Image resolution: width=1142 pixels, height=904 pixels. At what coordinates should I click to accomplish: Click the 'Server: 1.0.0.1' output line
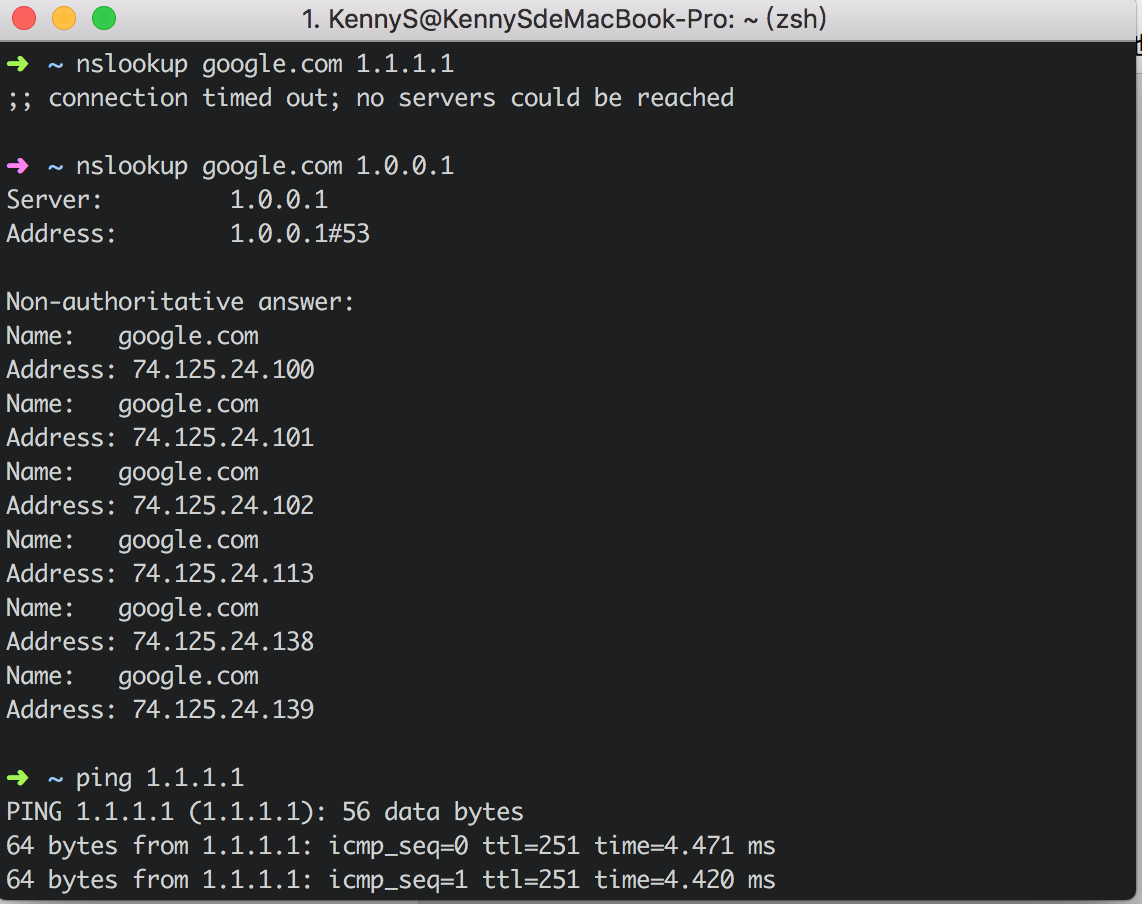tap(167, 200)
